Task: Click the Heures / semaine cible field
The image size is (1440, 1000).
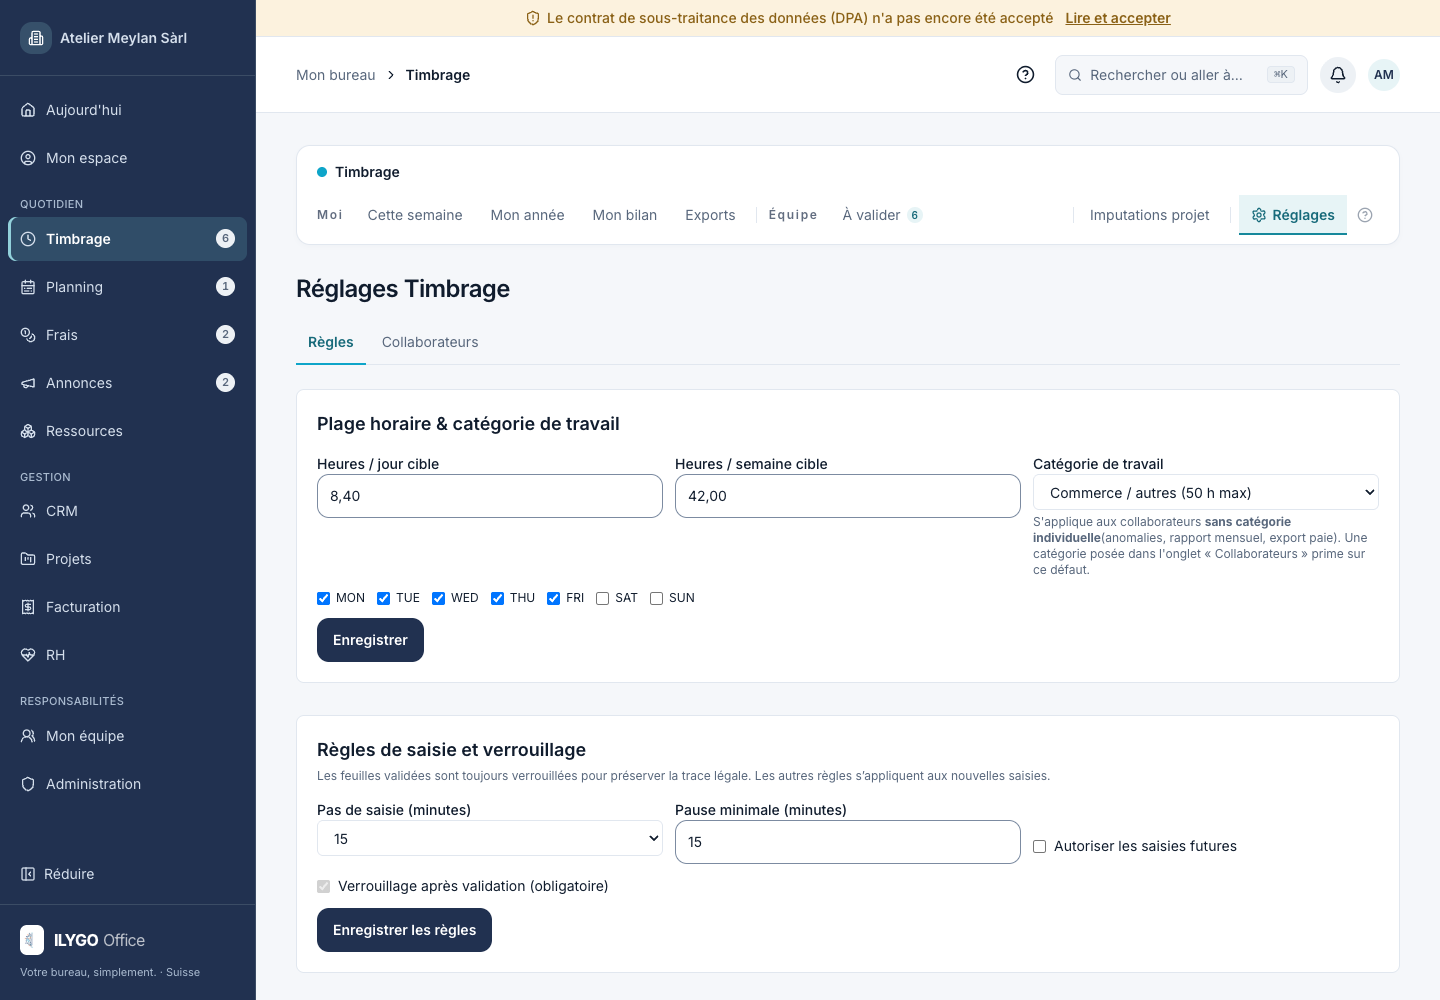Action: coord(848,496)
